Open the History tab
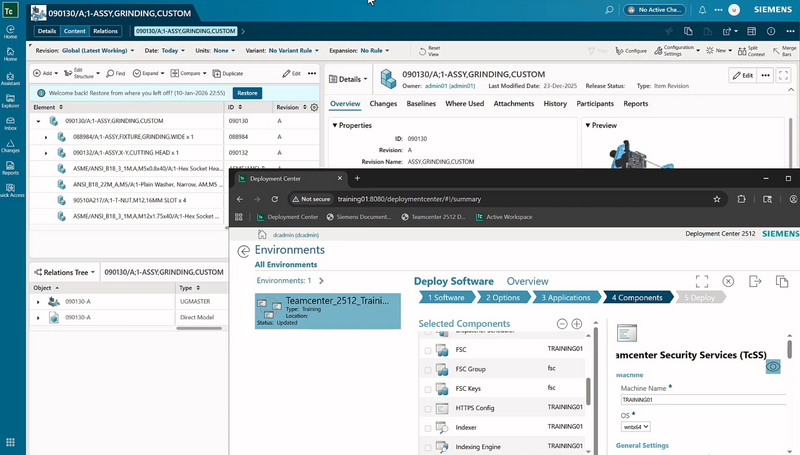The height and width of the screenshot is (455, 800). coord(555,104)
